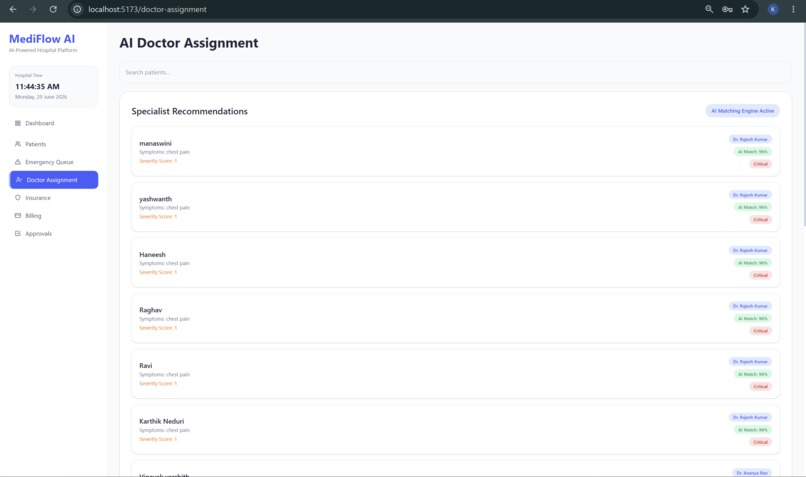
Task: Click patient name Karthik Neduri
Action: [x=161, y=421]
